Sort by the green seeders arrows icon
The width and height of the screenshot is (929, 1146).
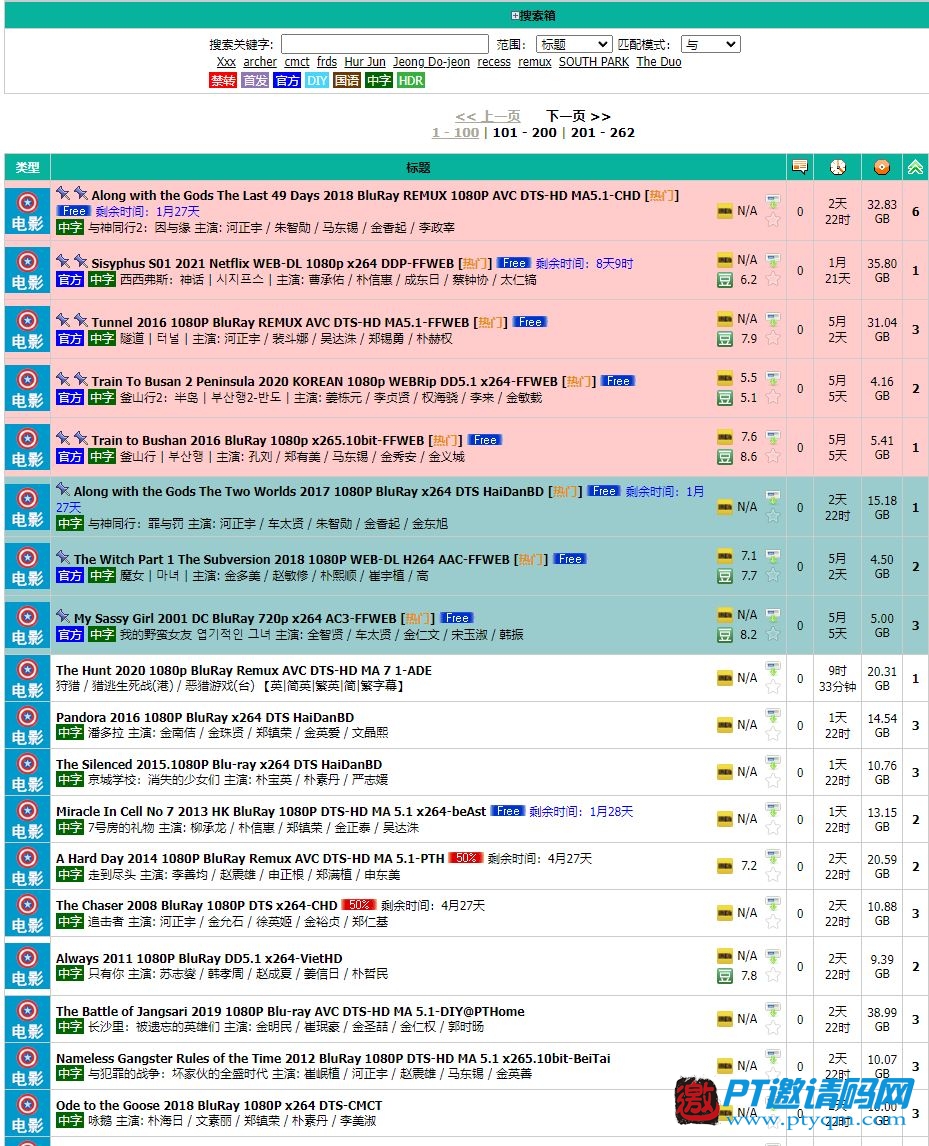point(915,167)
